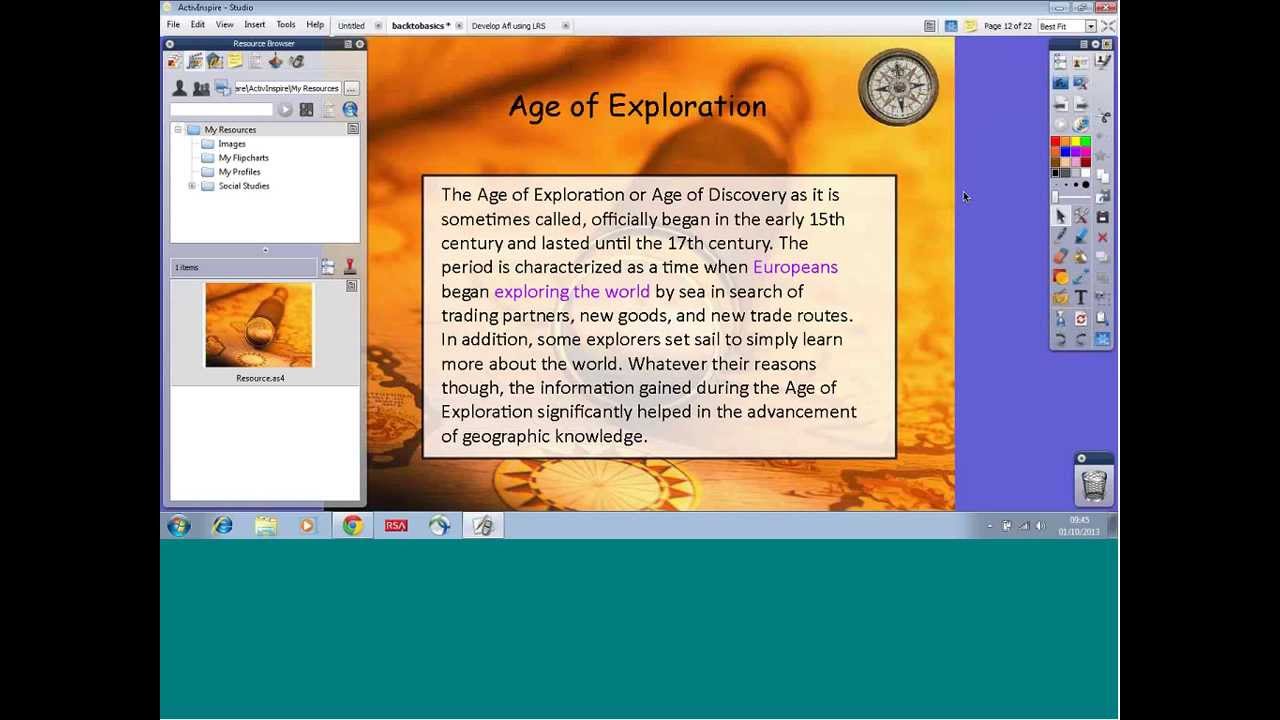Collapse resource folder pane with small arrow

click(265, 250)
